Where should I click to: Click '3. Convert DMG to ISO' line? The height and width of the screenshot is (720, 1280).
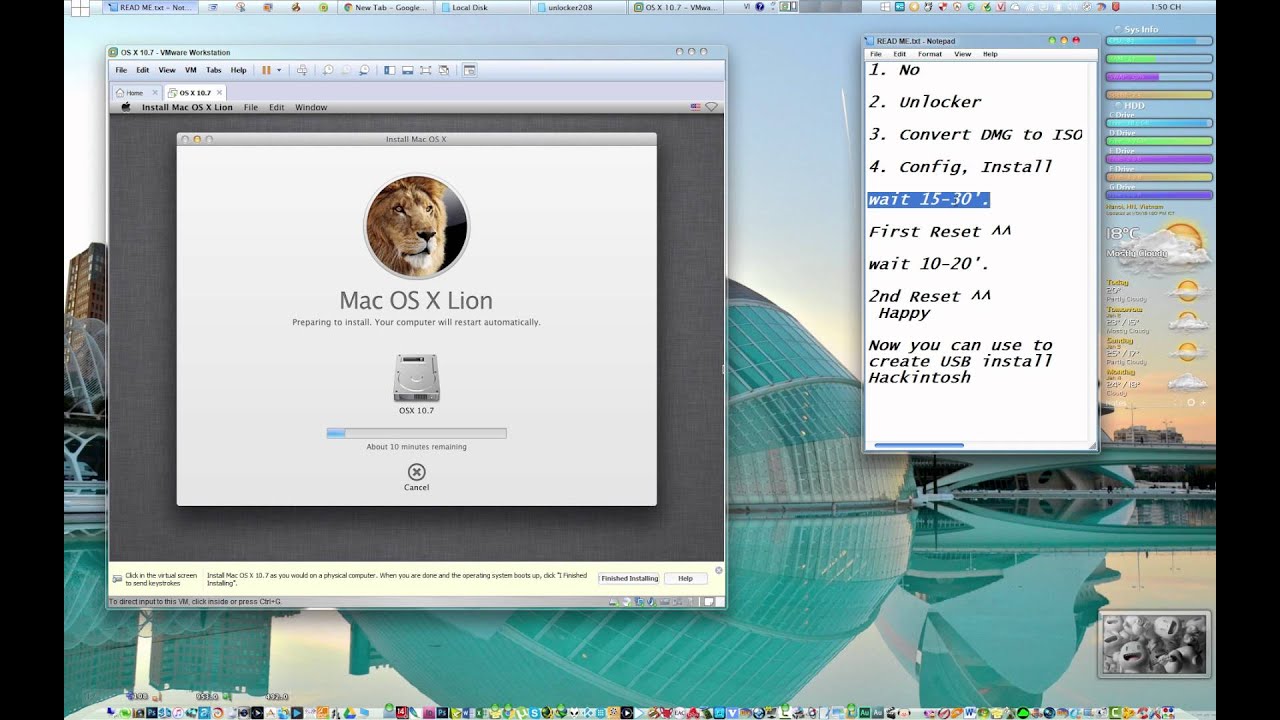tap(975, 134)
